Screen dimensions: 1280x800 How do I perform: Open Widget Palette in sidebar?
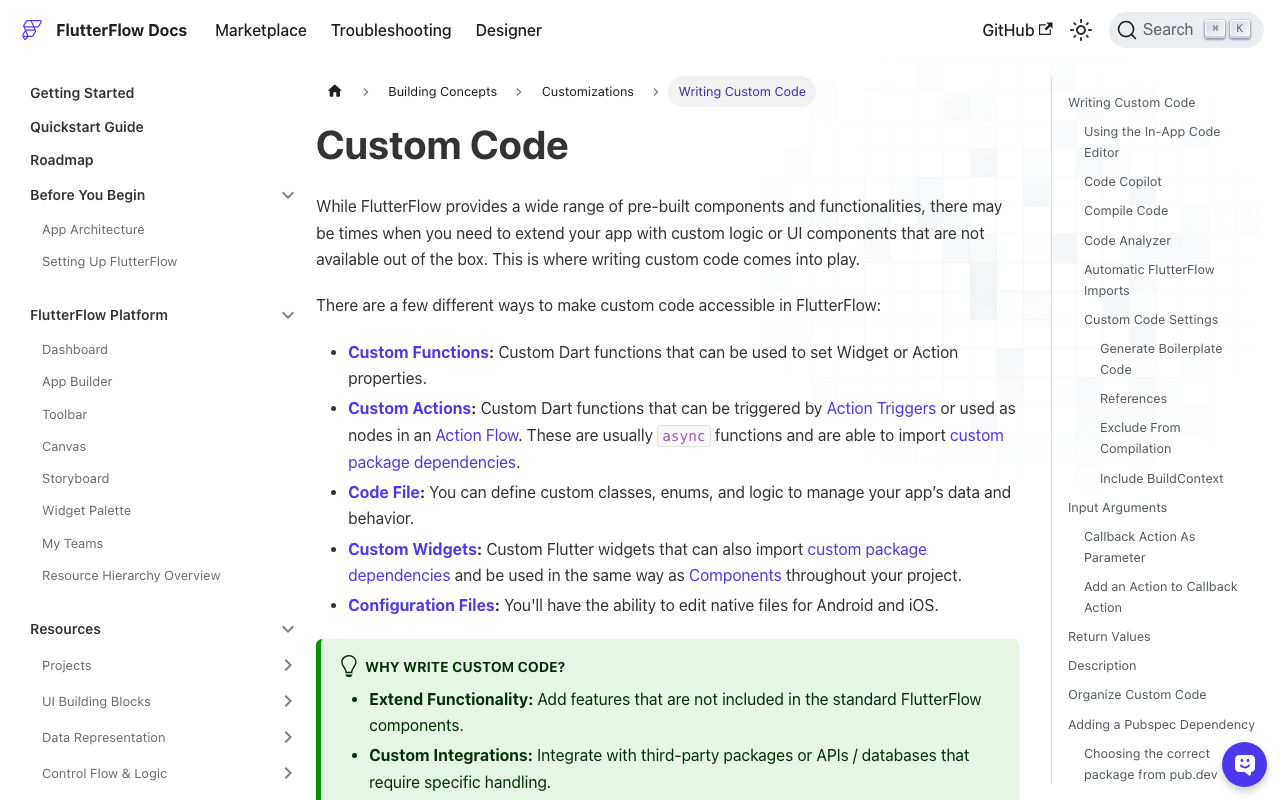(87, 510)
